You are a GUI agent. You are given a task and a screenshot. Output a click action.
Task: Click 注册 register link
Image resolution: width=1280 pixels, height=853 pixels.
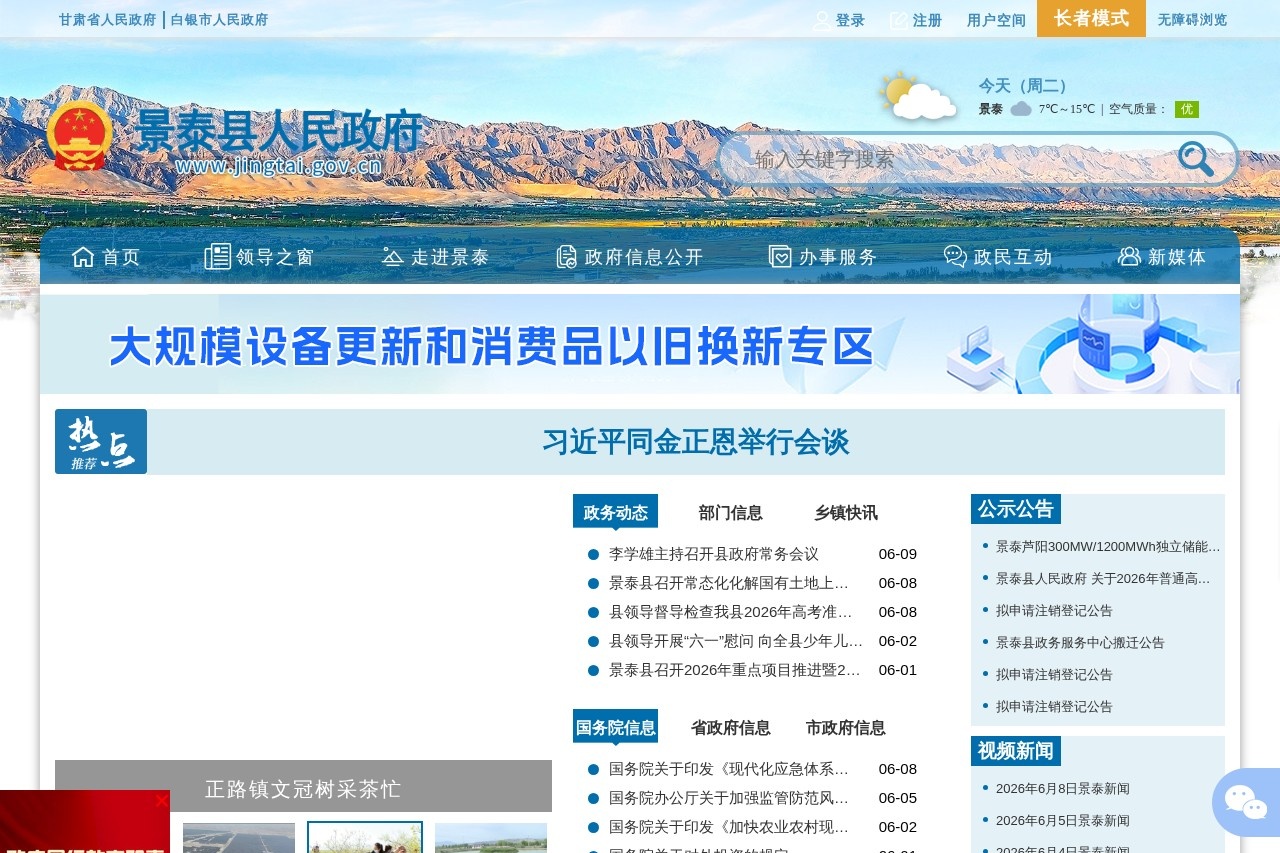tap(927, 20)
